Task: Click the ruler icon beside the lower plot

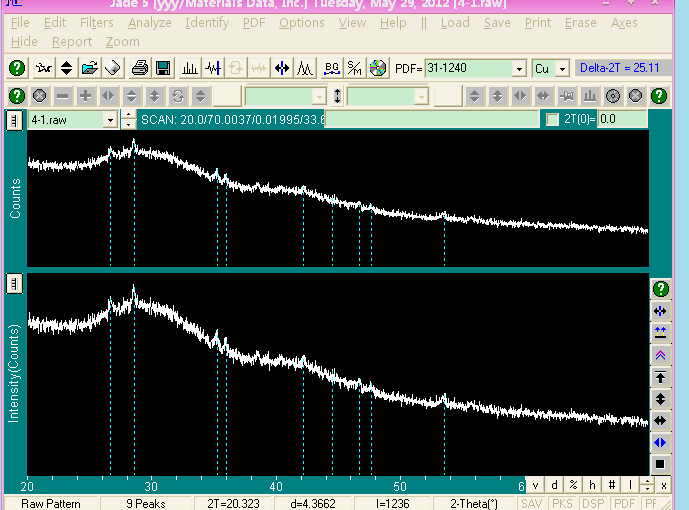Action: tap(14, 284)
